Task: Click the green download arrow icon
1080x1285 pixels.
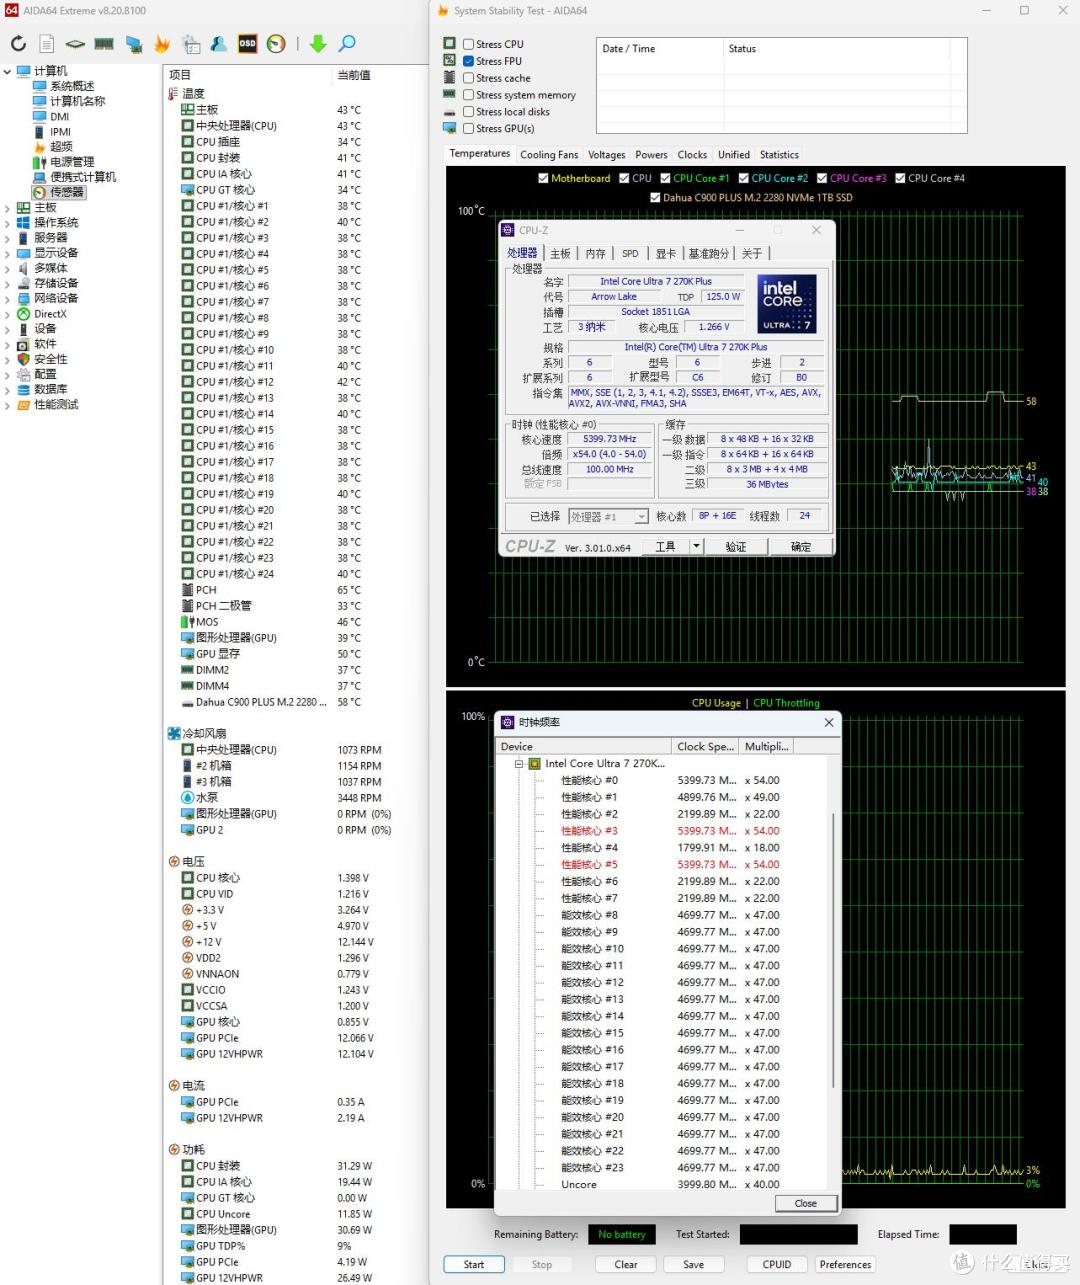Action: click(318, 44)
